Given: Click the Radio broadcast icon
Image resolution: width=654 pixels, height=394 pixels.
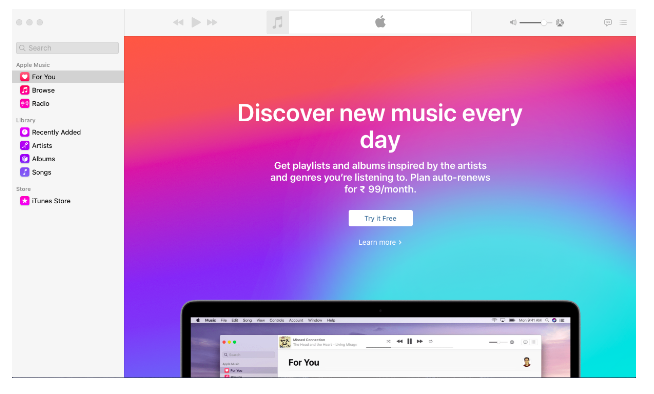Looking at the screenshot, I should tap(25, 103).
